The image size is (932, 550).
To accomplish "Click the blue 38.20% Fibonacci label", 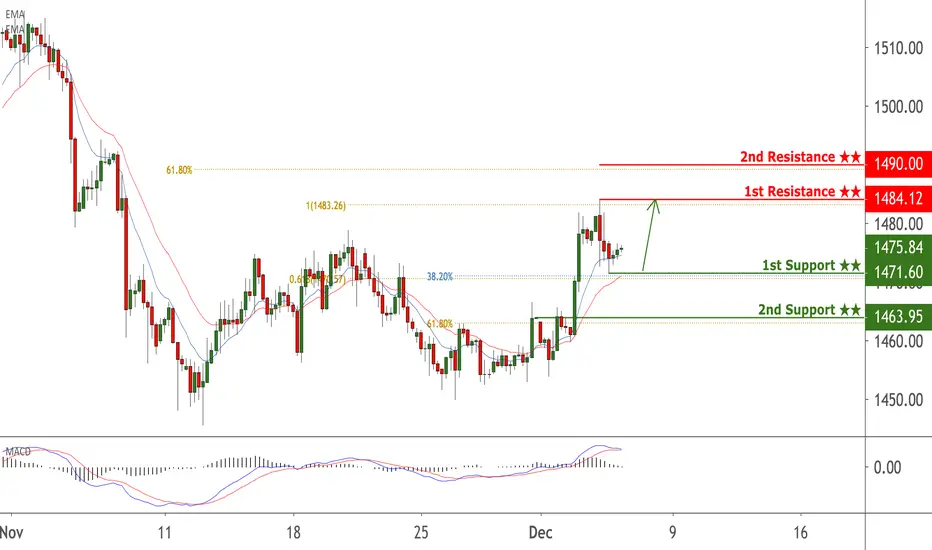I will [440, 276].
